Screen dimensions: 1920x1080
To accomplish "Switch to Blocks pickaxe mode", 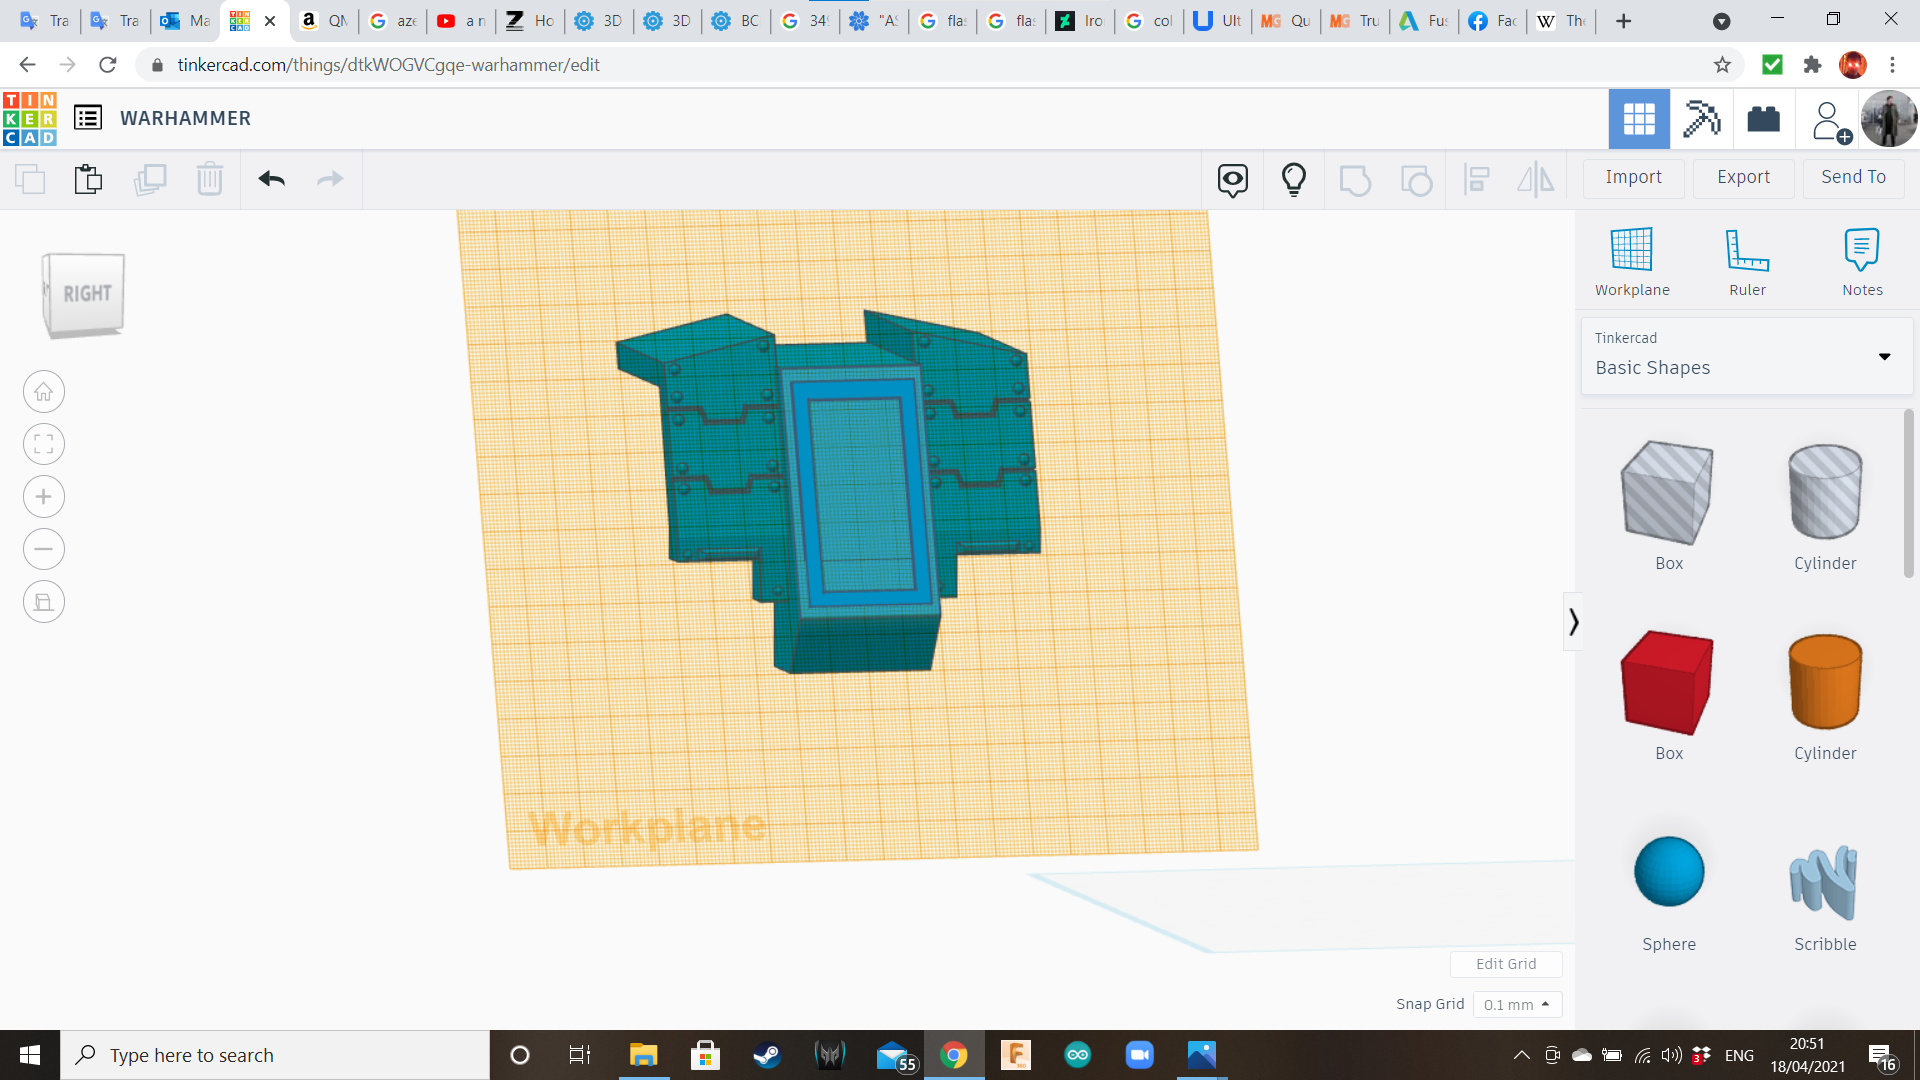I will point(1701,119).
